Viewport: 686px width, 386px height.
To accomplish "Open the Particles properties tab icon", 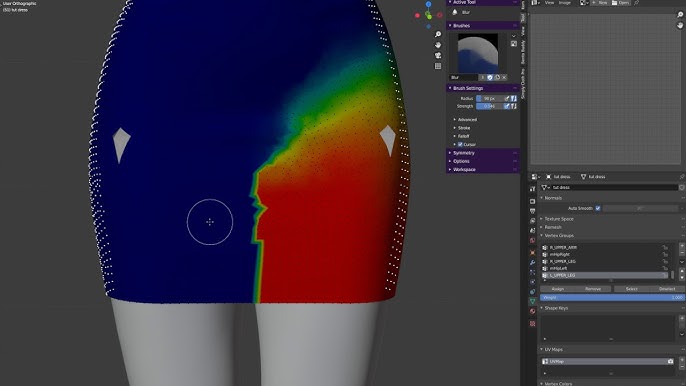I will point(532,272).
